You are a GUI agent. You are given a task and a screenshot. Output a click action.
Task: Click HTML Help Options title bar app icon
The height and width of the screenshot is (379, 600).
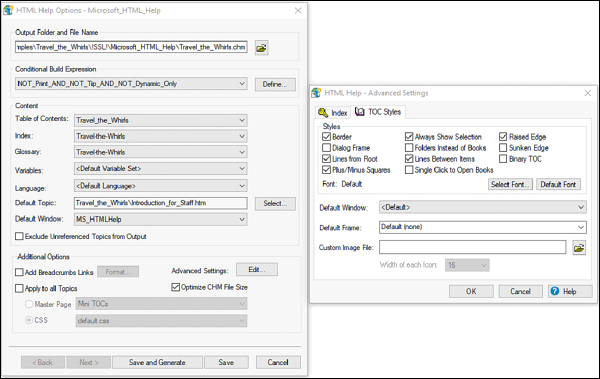[x=8, y=10]
